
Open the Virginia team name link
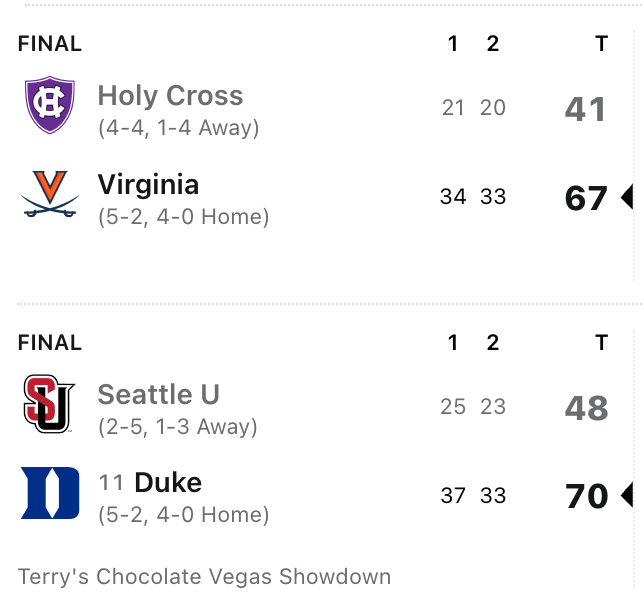pos(148,185)
